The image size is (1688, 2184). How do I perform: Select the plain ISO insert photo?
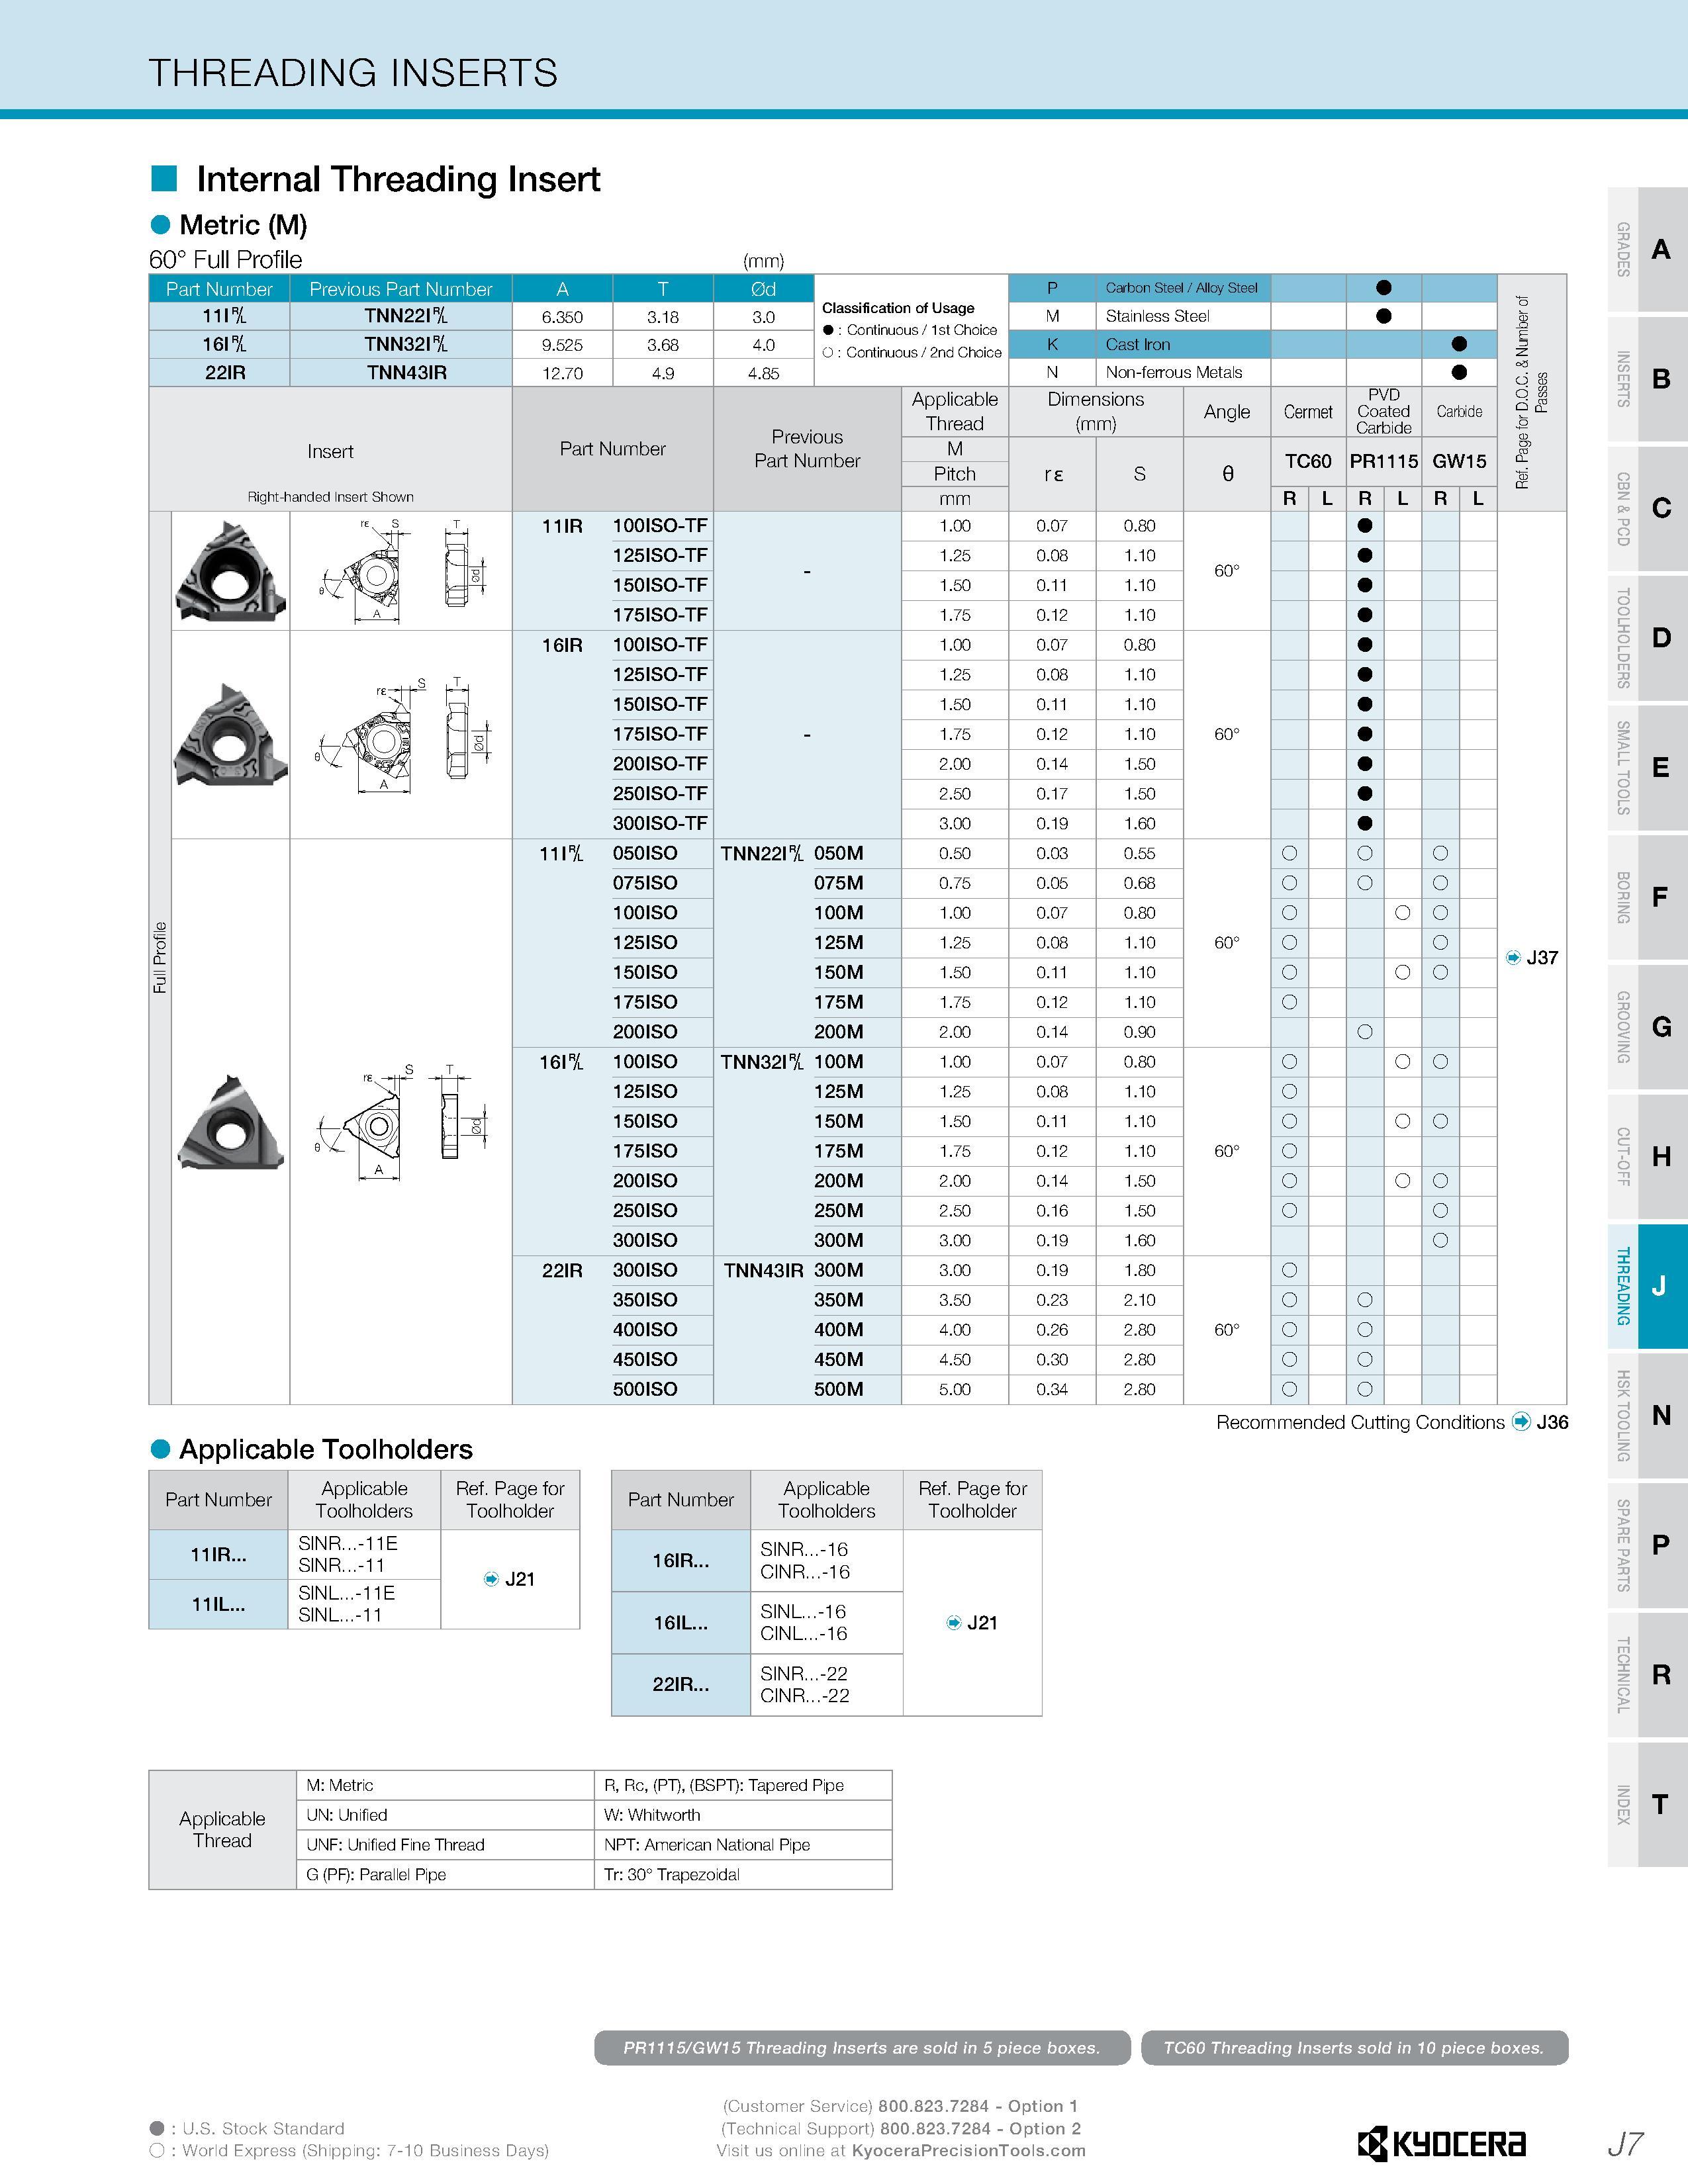click(231, 1122)
